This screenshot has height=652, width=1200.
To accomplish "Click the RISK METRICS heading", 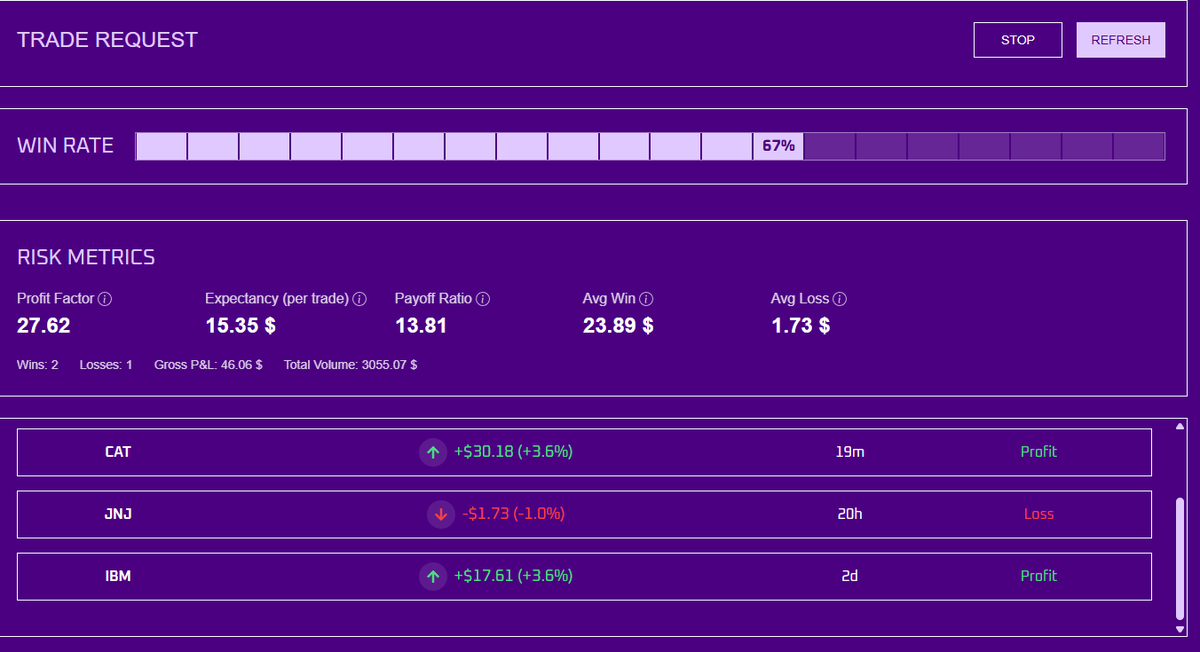I will click(86, 257).
